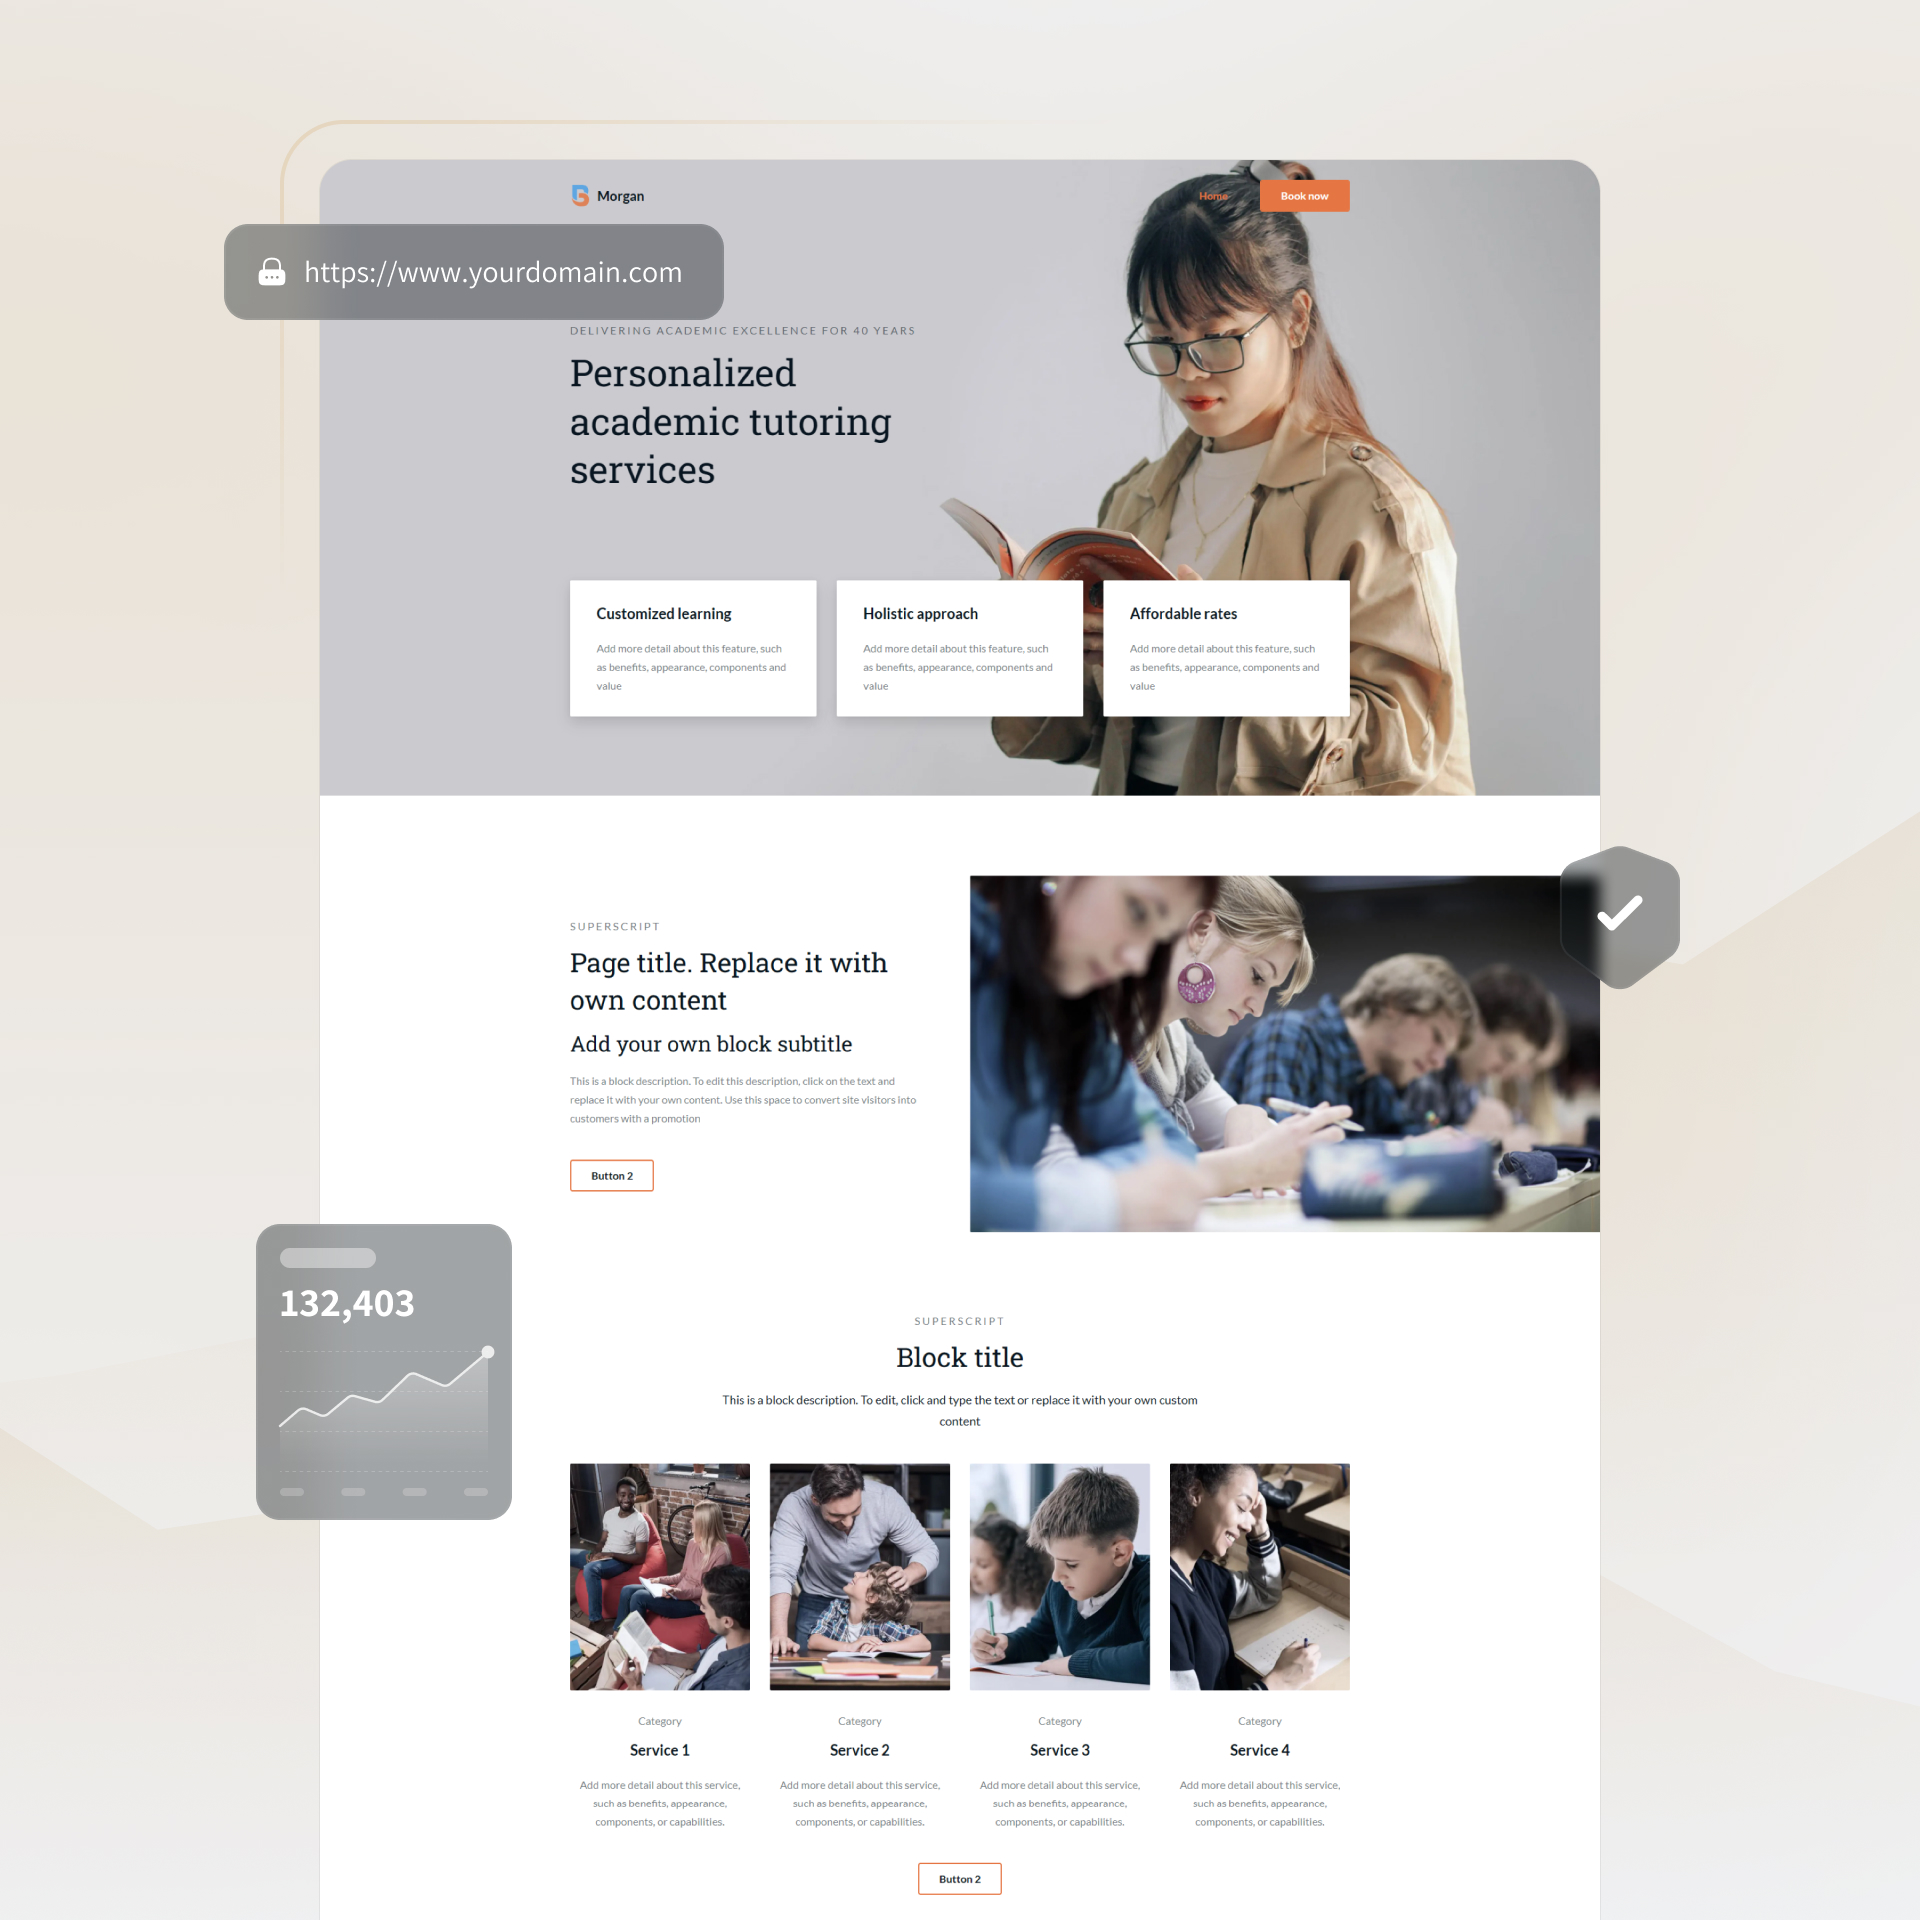Viewport: 1920px width, 1920px height.
Task: Click Button 2 under block subtitle
Action: [x=612, y=1175]
